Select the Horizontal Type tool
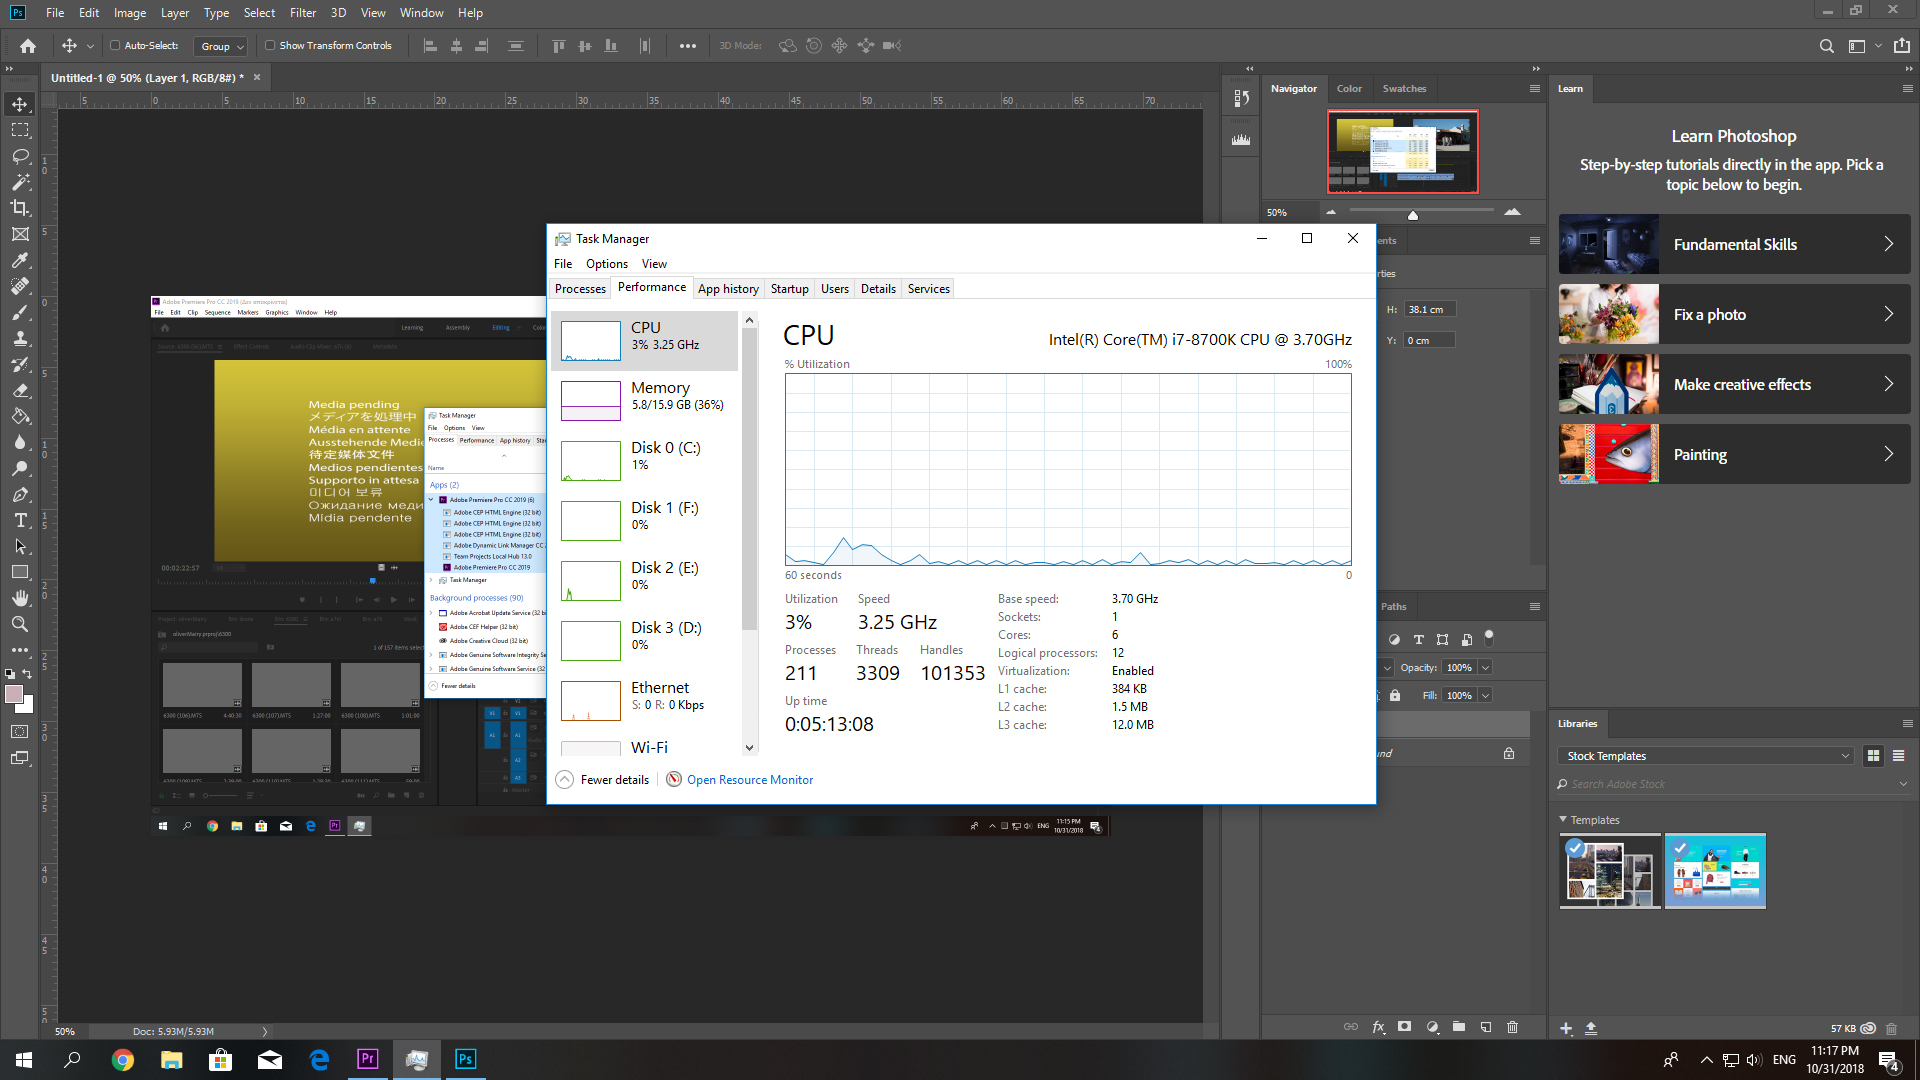 coord(20,520)
